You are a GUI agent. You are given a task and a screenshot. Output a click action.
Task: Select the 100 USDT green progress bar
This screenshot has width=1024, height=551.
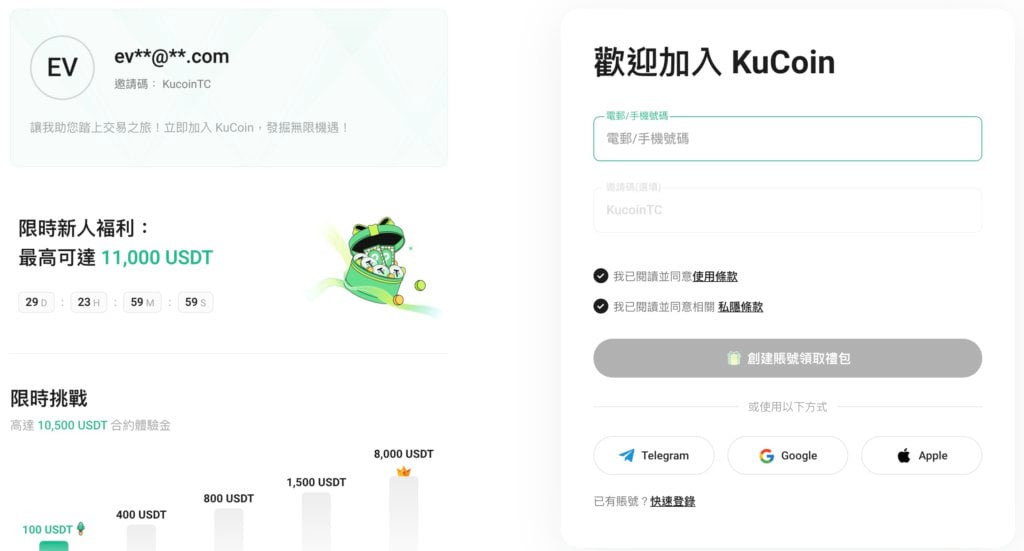click(54, 546)
